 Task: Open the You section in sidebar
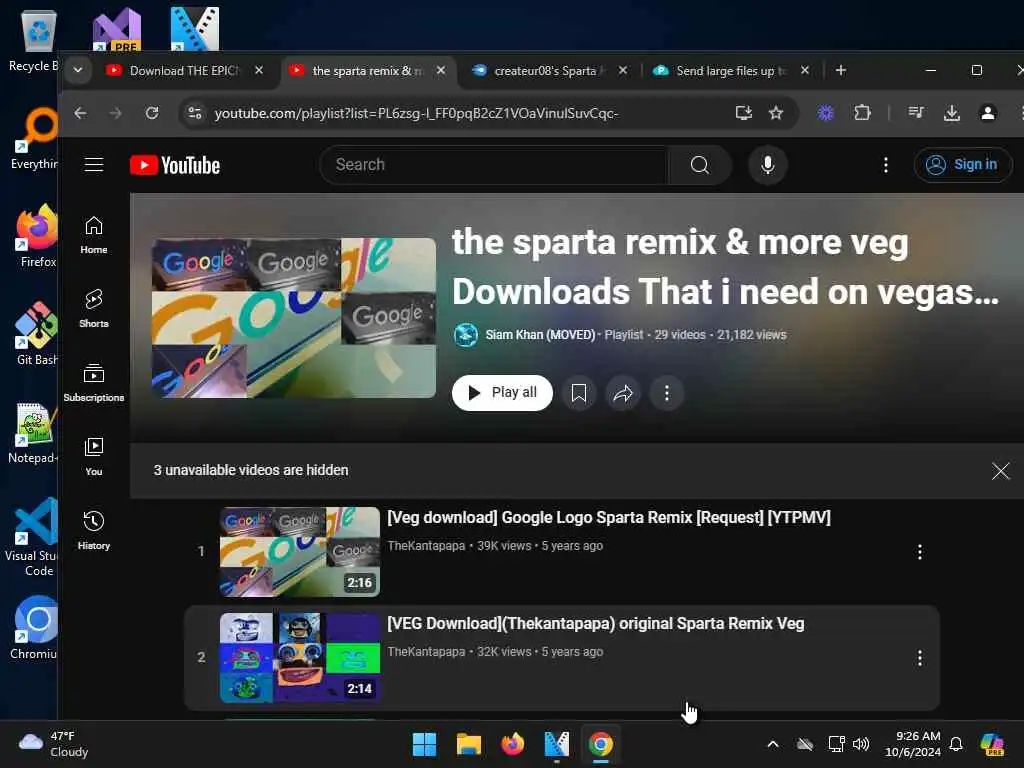pyautogui.click(x=94, y=456)
